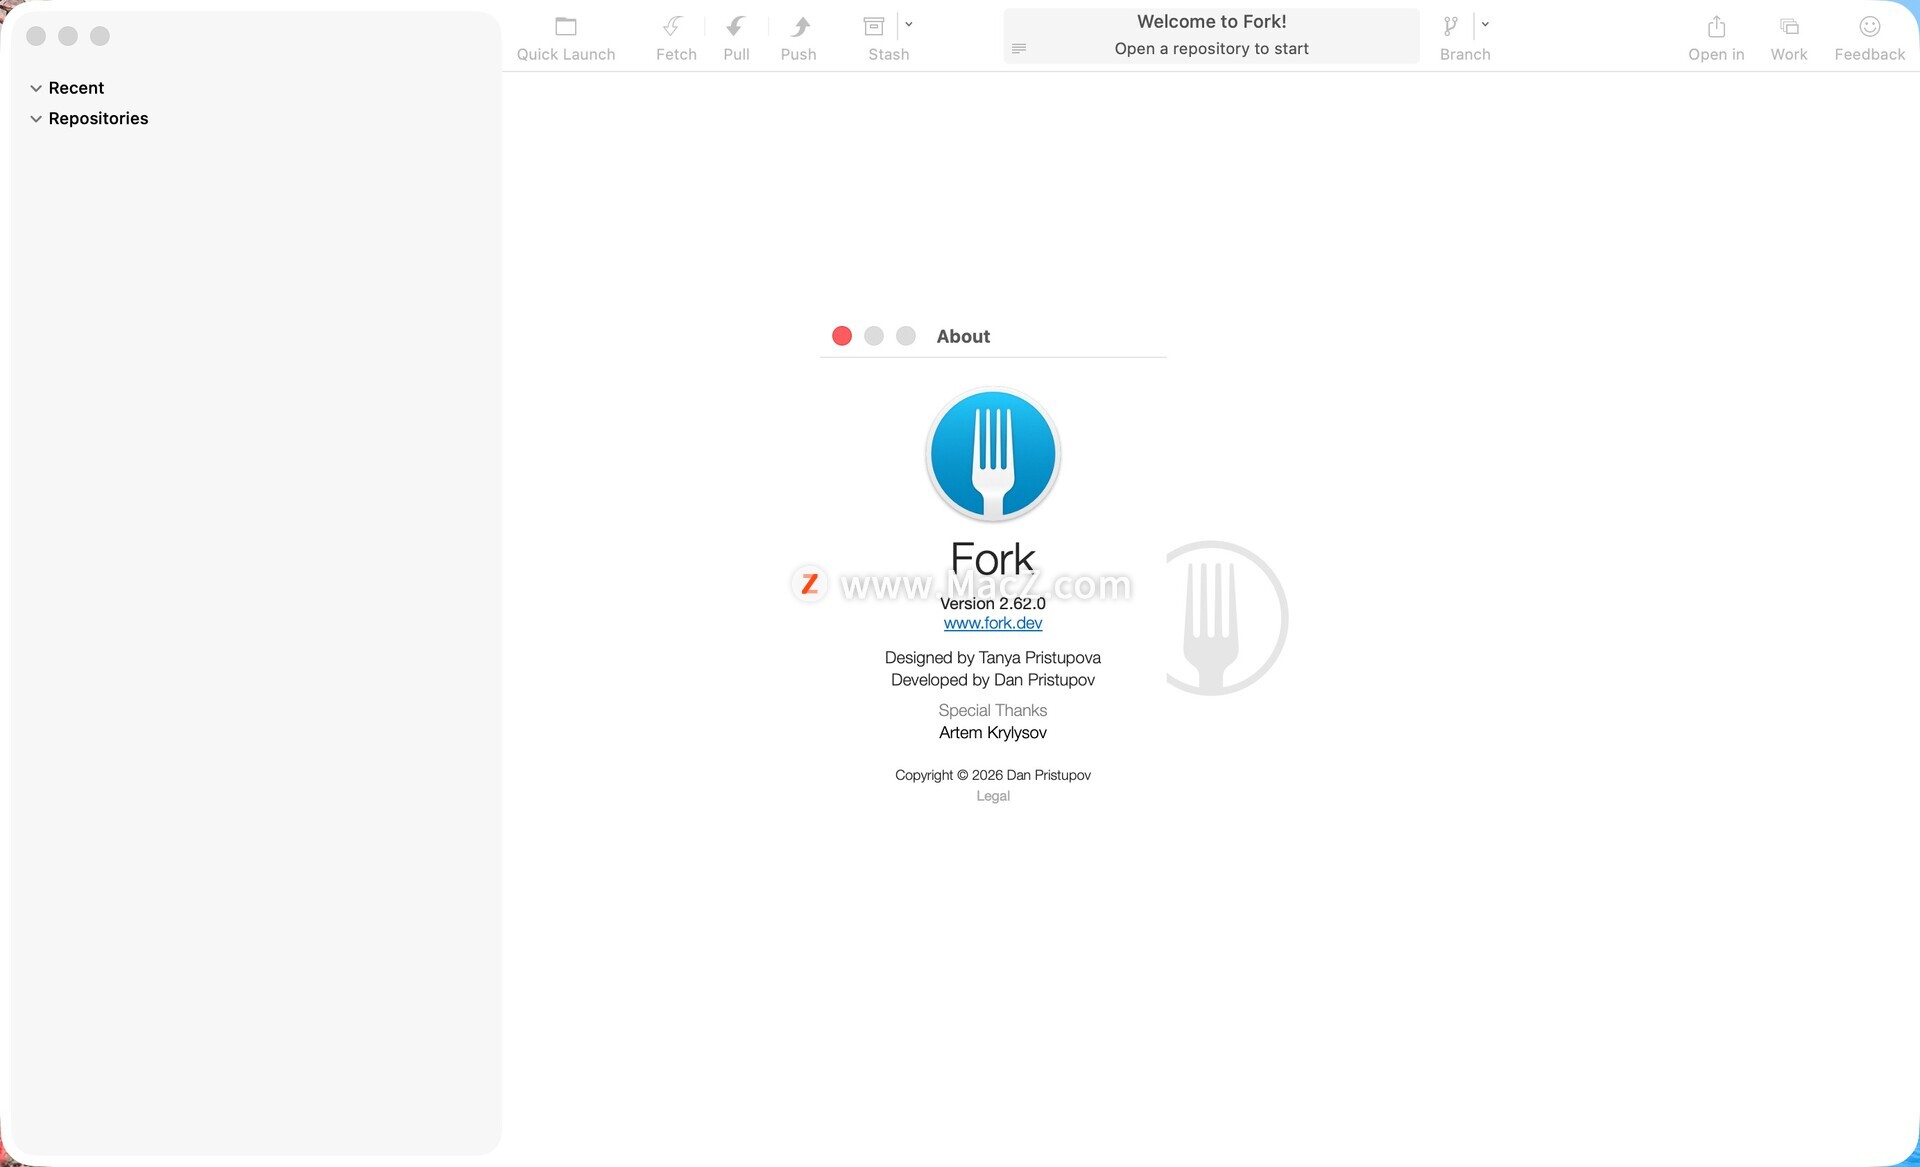This screenshot has height=1167, width=1920.
Task: Collapse the Repositories section chevron
Action: click(36, 119)
